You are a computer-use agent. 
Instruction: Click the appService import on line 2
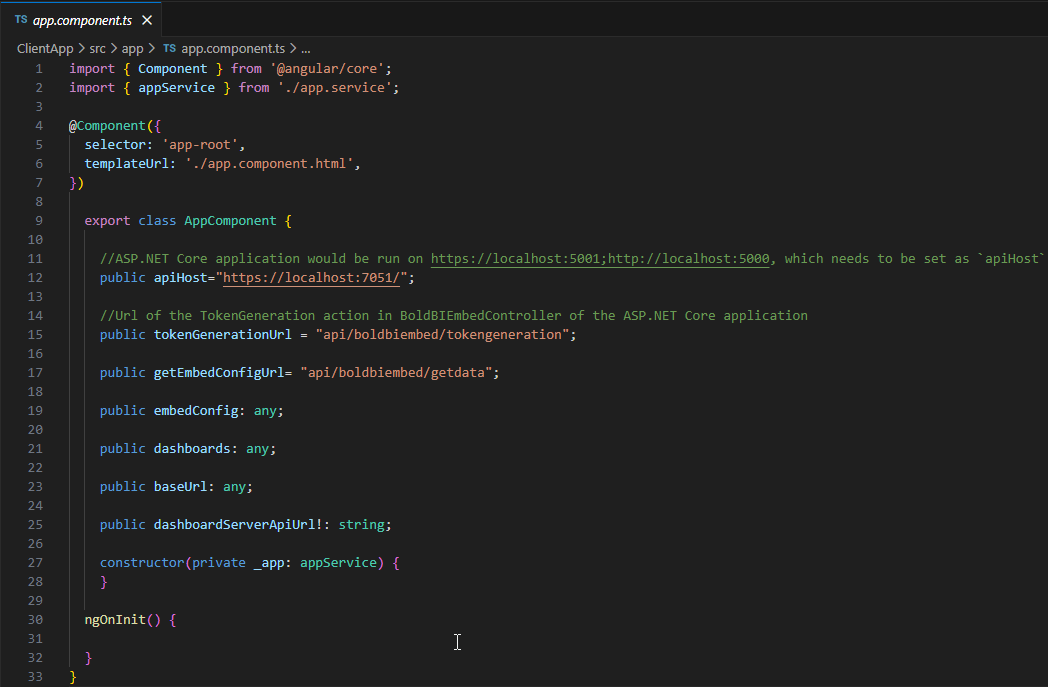pyautogui.click(x=176, y=86)
